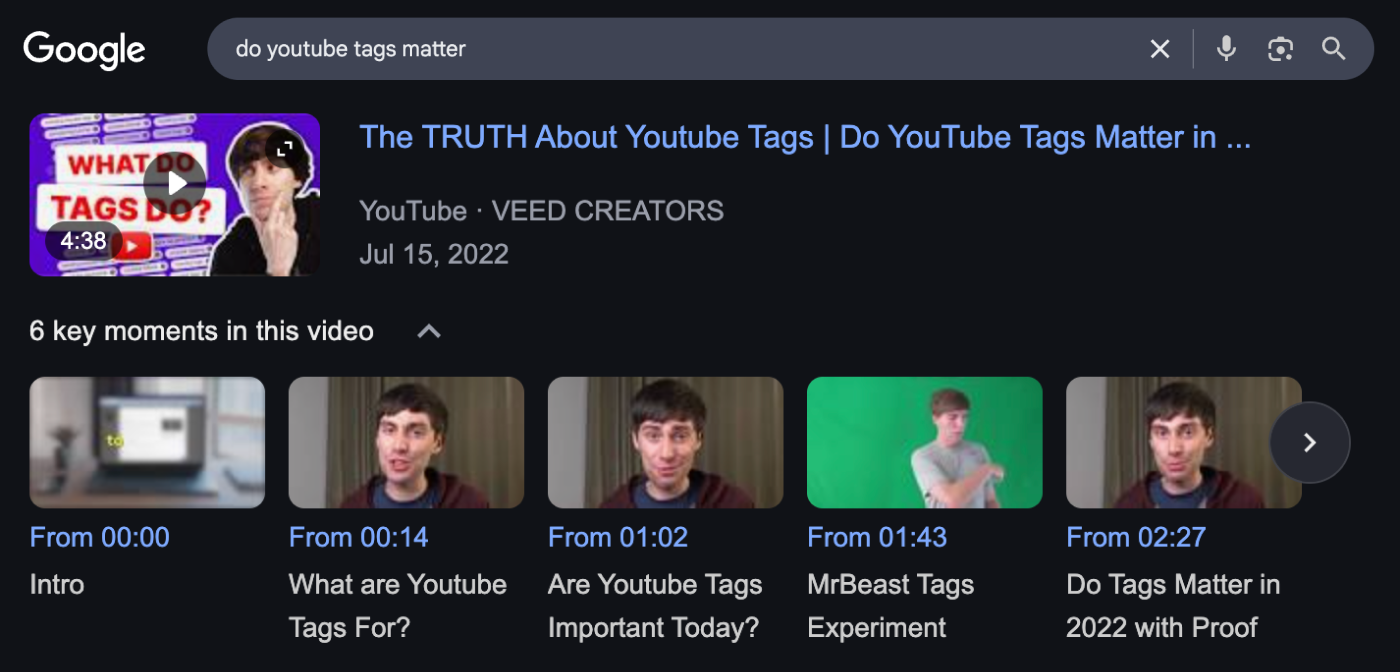Open the Intro key moment thumbnail
1400x672 pixels.
(147, 442)
